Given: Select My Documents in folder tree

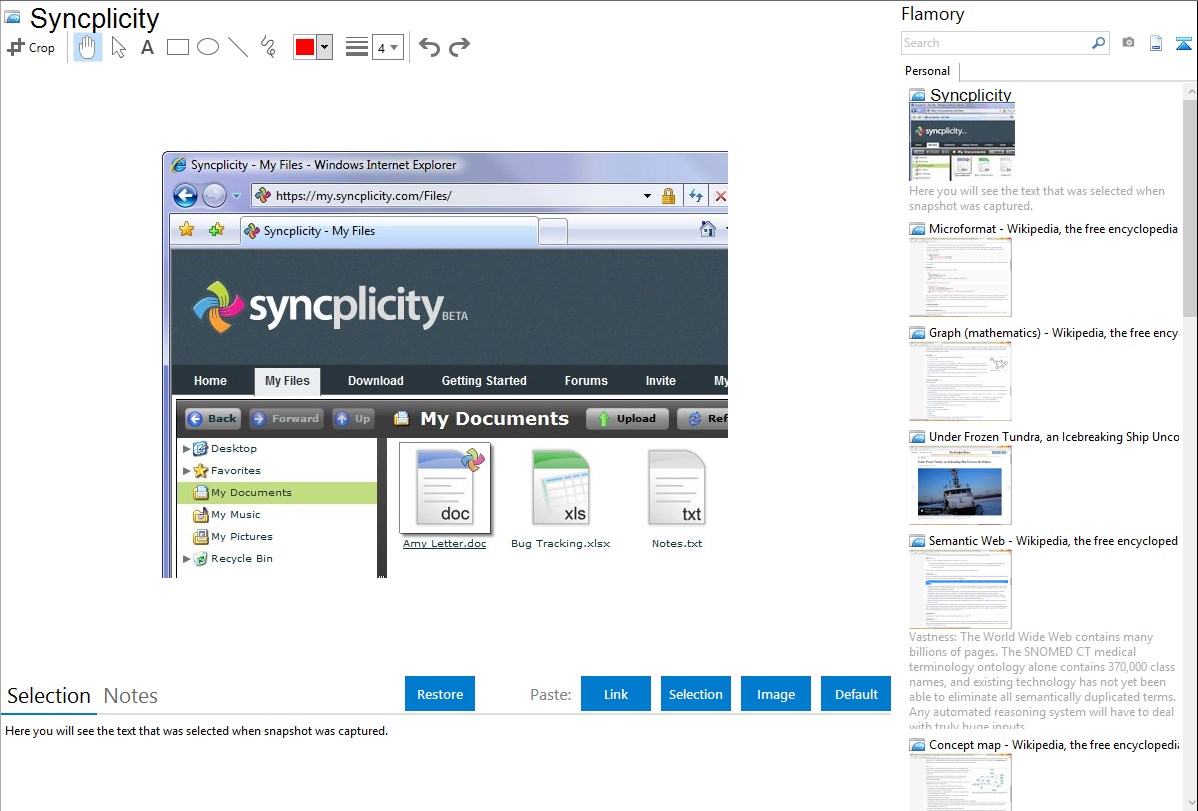Looking at the screenshot, I should [x=277, y=493].
